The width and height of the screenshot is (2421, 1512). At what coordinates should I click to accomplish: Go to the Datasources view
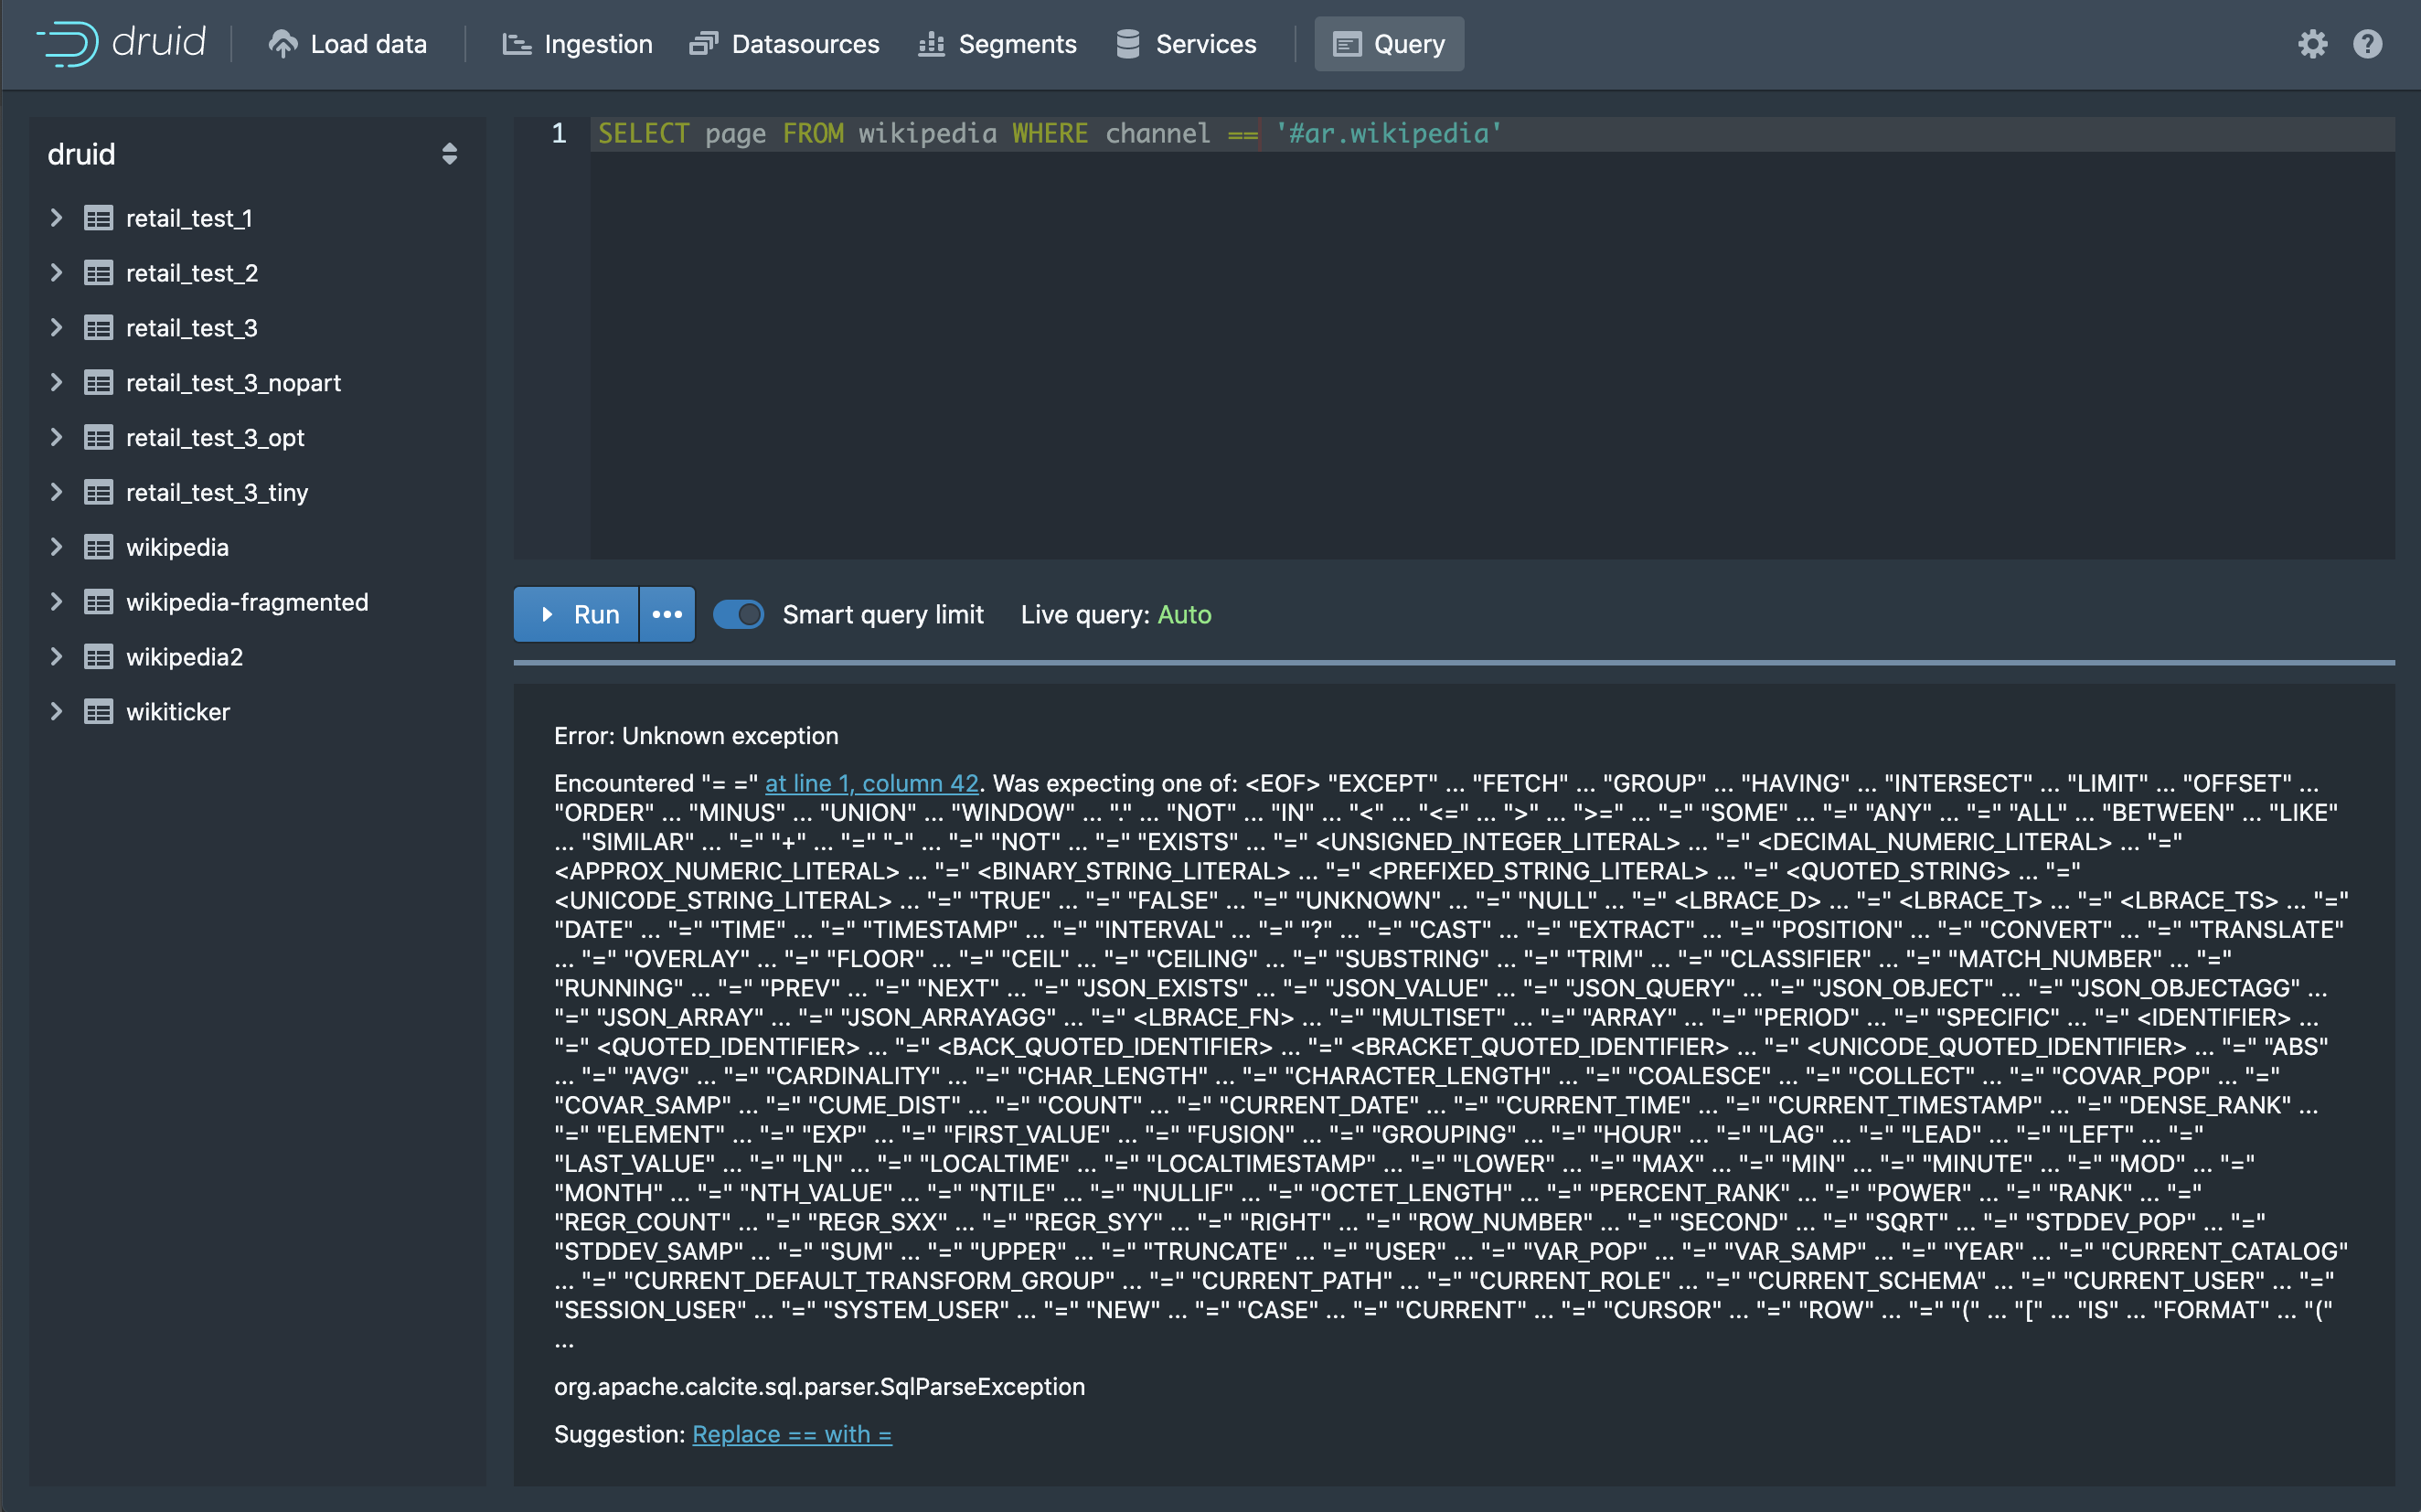tap(785, 44)
